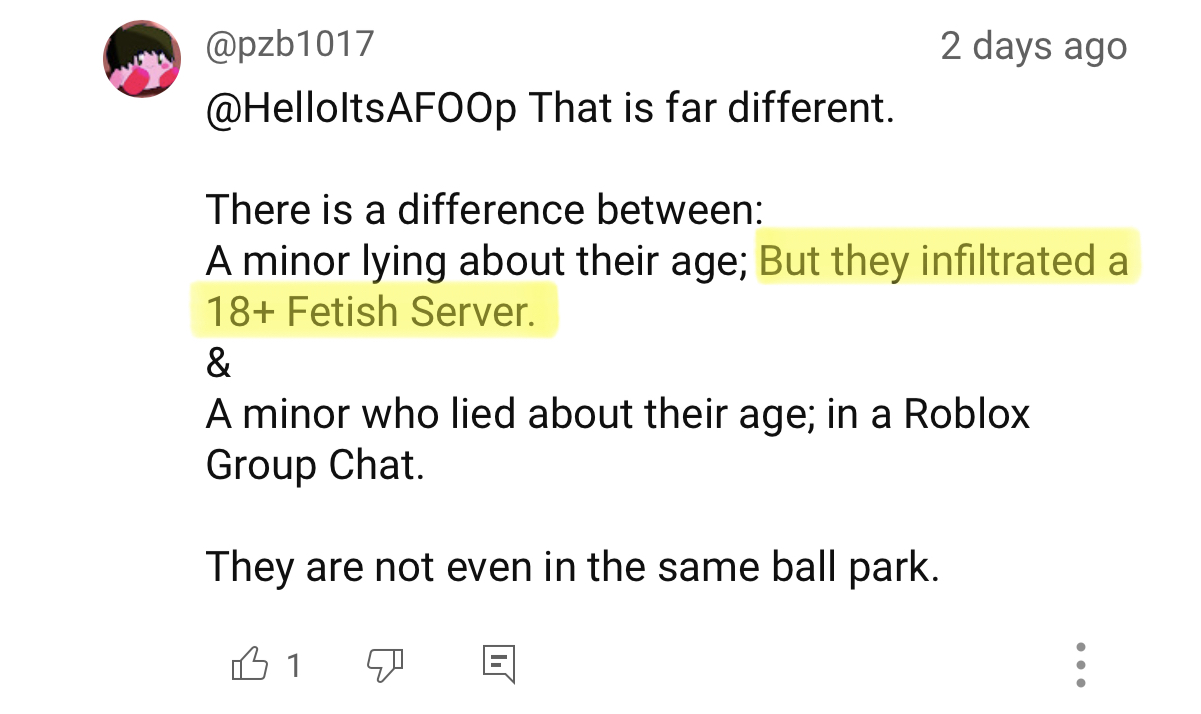Click "A minor lying about their age;" text

point(478,262)
